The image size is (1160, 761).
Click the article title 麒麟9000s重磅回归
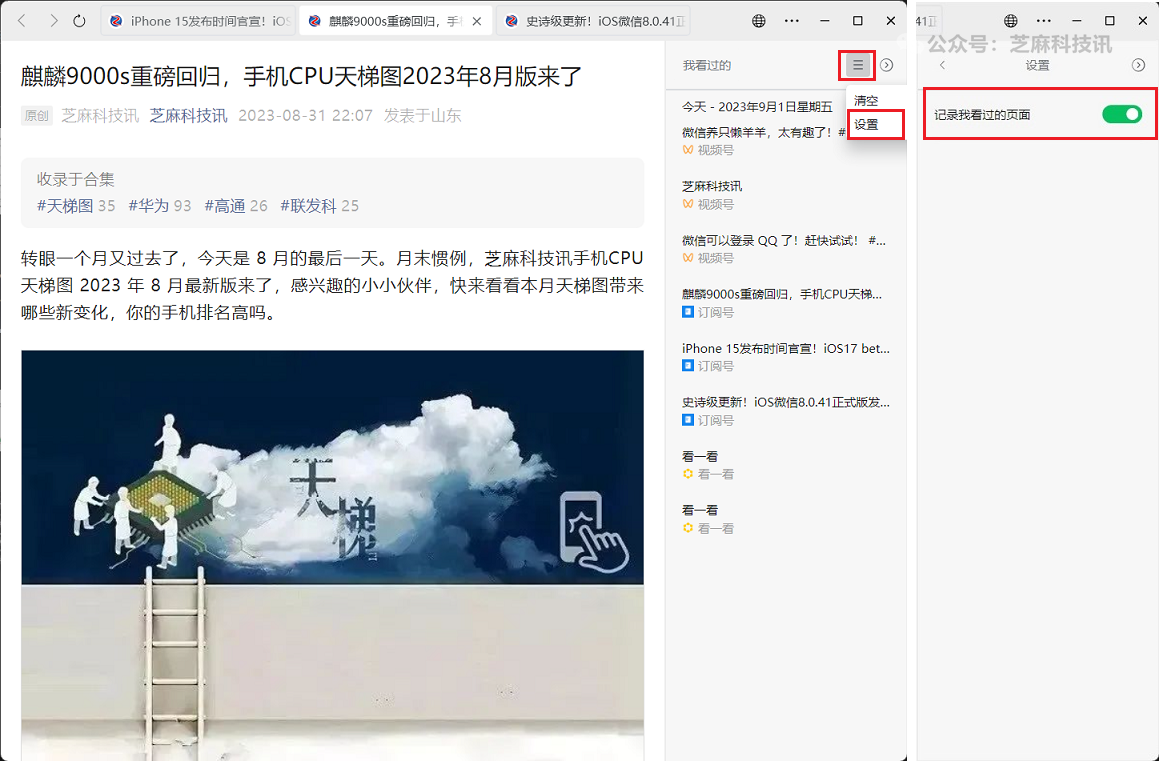(x=301, y=76)
